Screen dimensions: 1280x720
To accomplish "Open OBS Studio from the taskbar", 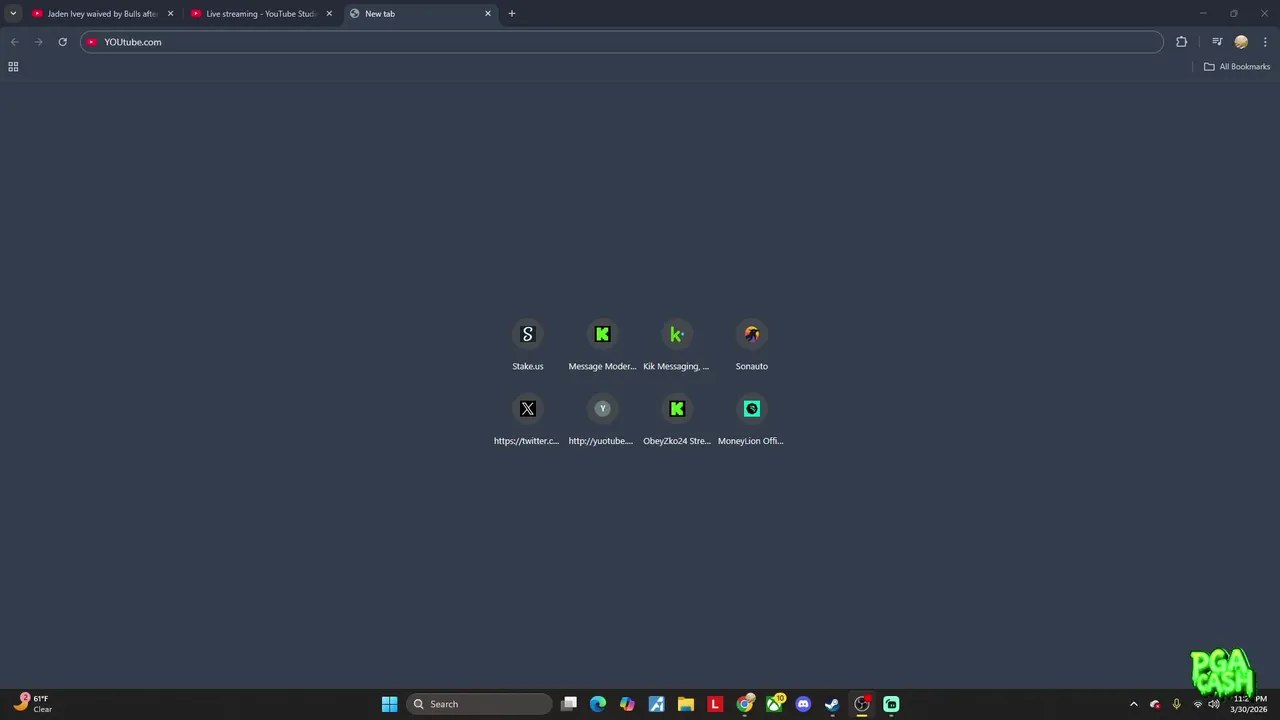I will [862, 704].
